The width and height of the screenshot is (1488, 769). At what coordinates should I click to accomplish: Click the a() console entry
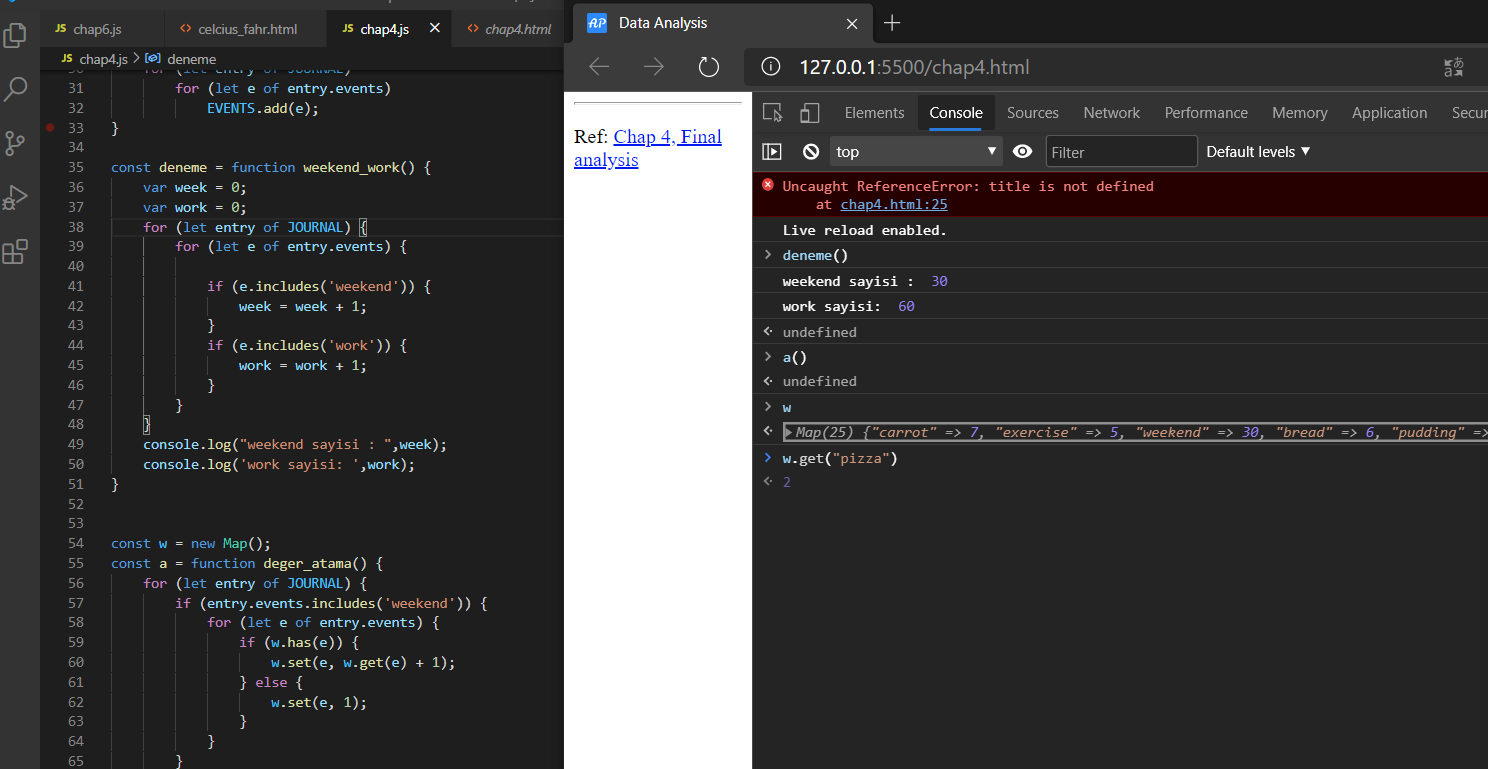pyautogui.click(x=795, y=357)
